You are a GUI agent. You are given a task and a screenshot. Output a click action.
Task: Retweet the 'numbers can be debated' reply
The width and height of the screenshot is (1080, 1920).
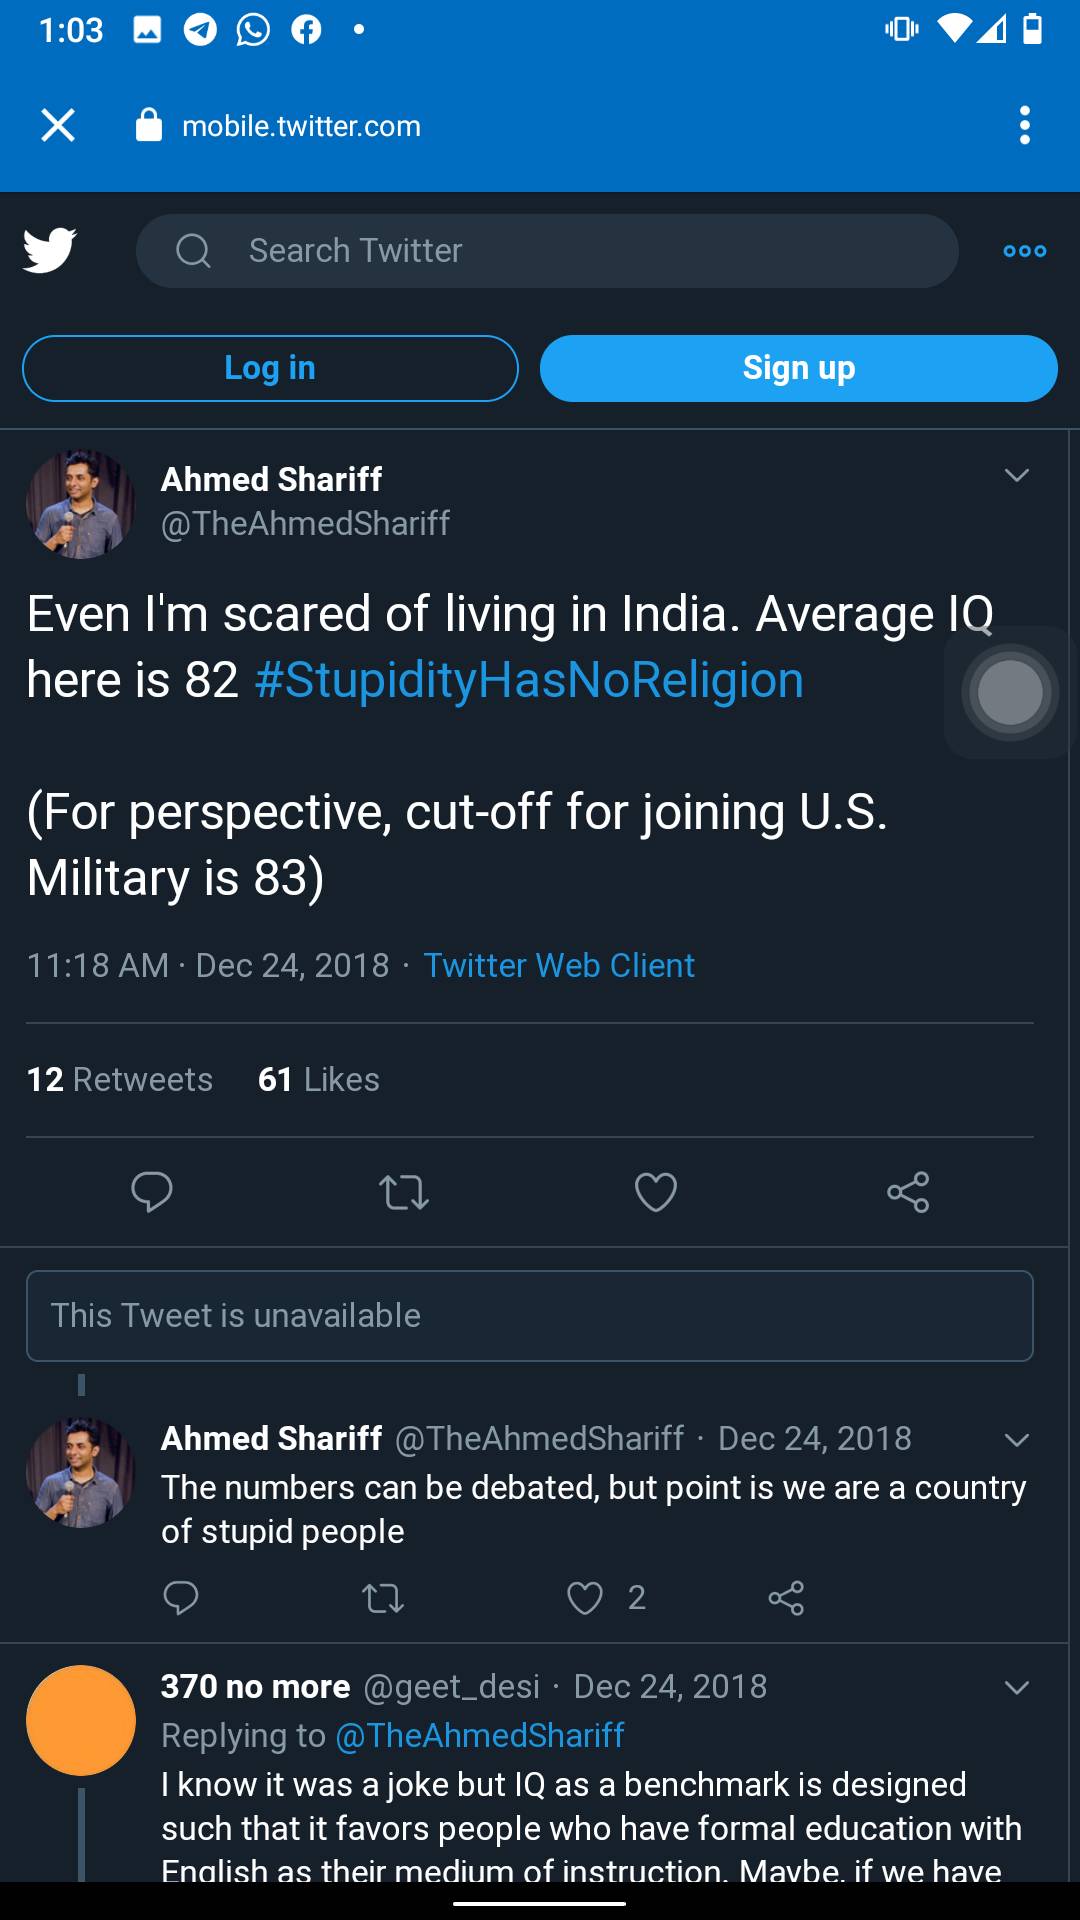tap(382, 1598)
